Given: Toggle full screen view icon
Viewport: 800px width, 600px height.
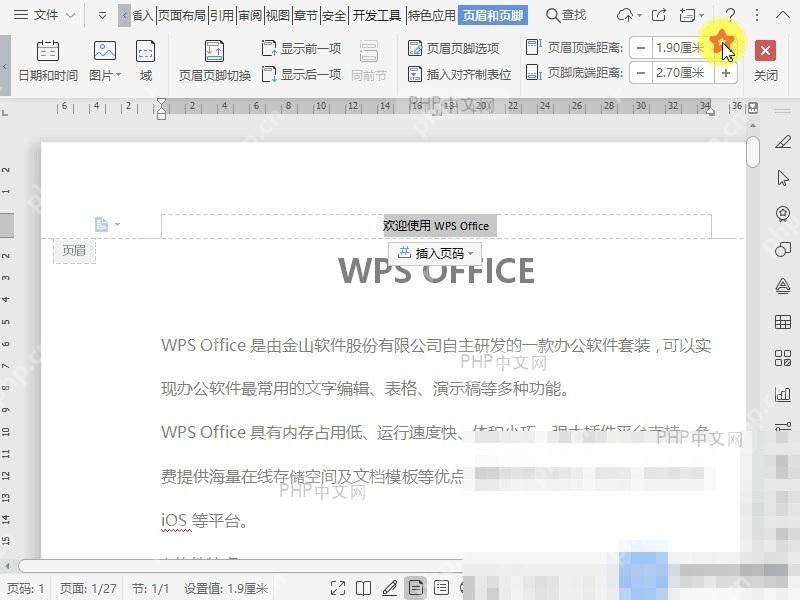Looking at the screenshot, I should (x=338, y=588).
